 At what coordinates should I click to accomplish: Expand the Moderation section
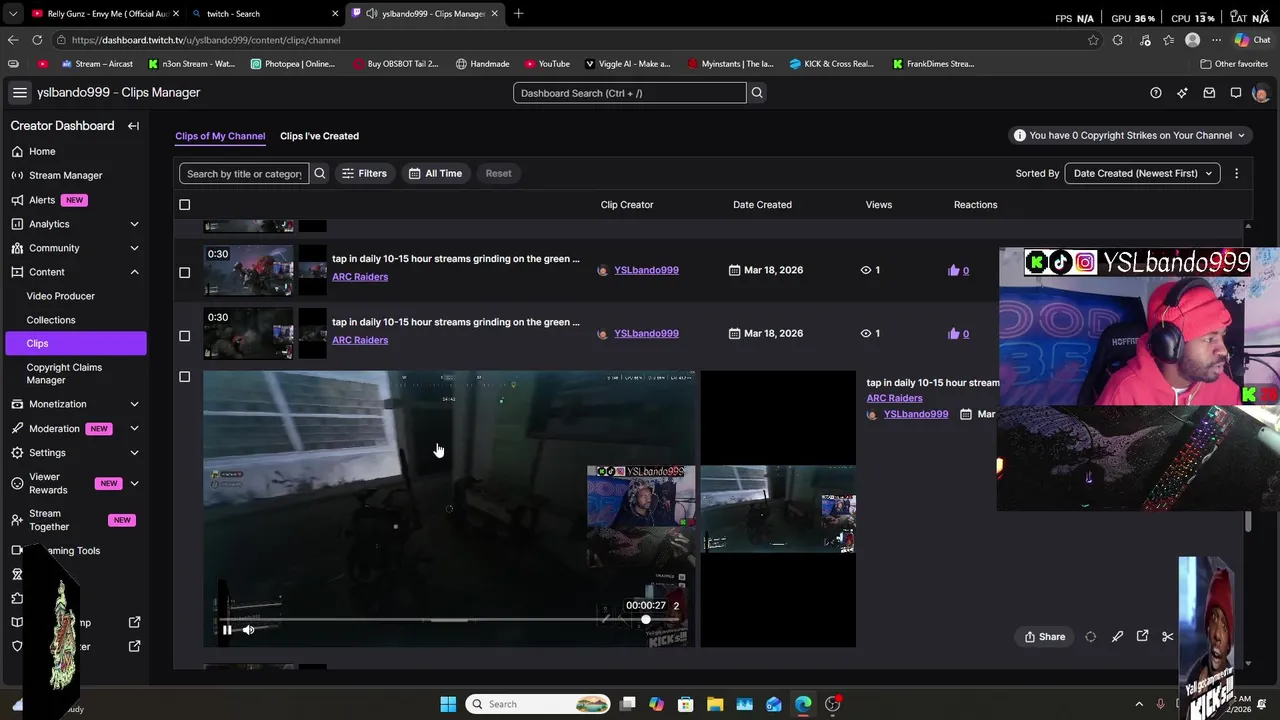pyautogui.click(x=134, y=428)
